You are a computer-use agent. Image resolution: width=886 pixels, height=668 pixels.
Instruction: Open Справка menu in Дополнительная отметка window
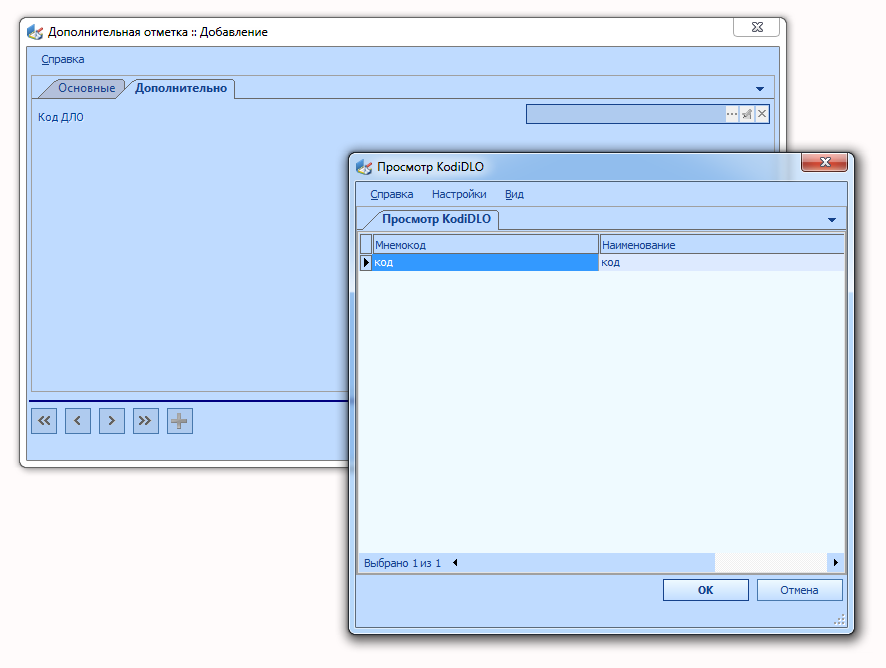[63, 59]
